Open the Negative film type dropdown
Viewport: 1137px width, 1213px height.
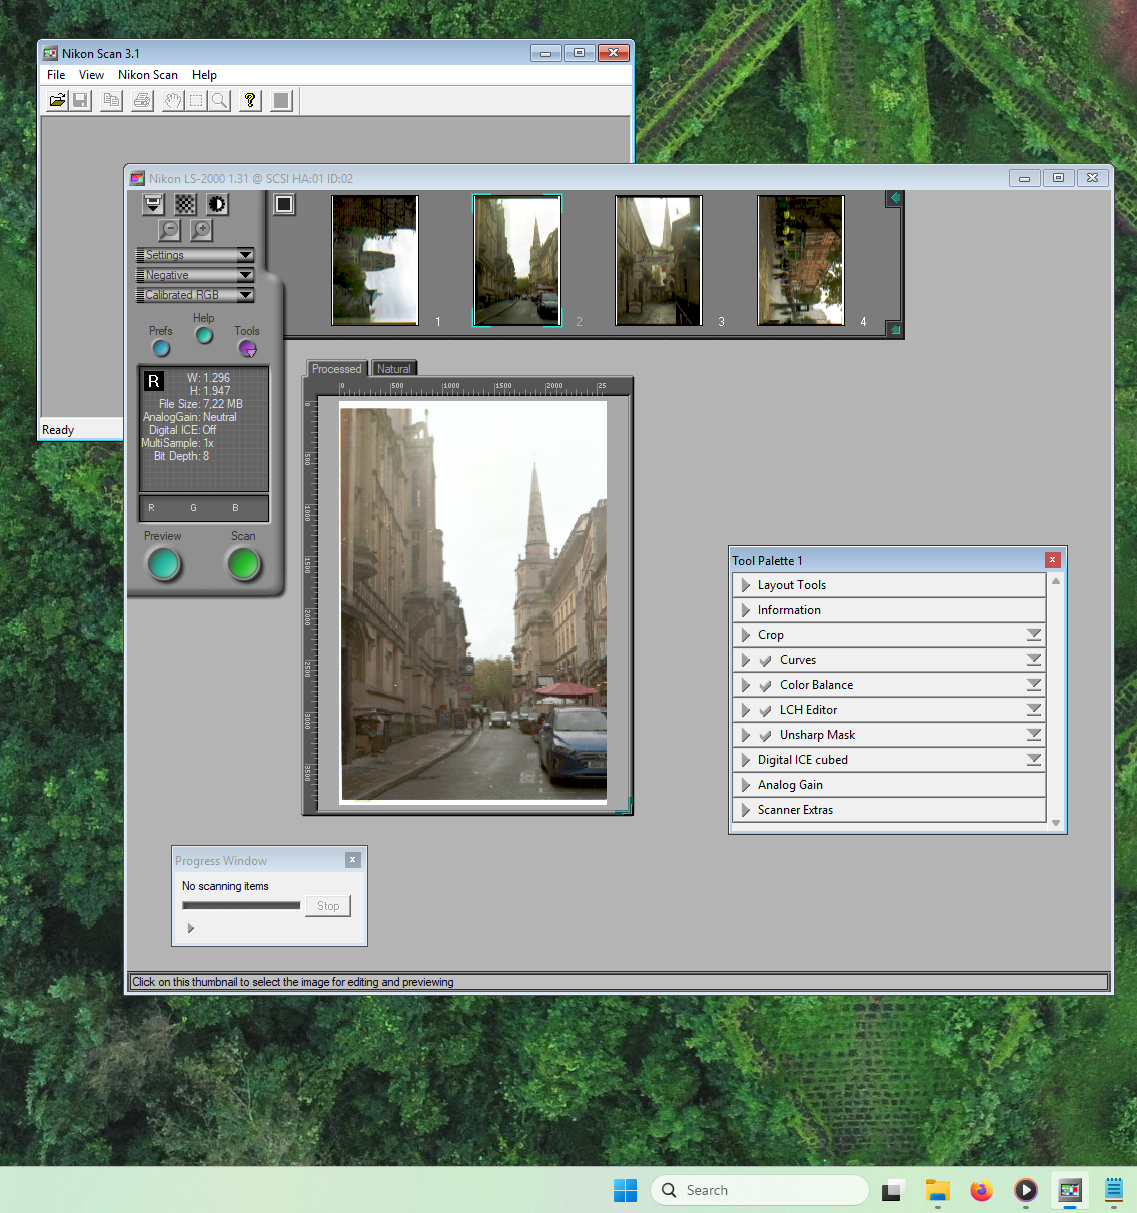pos(194,275)
